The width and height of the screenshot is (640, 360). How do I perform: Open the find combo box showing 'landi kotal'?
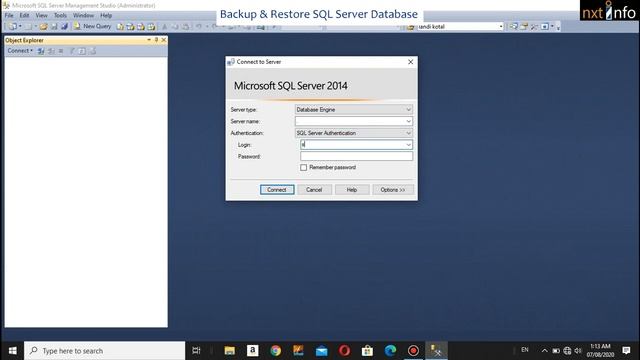[460, 27]
